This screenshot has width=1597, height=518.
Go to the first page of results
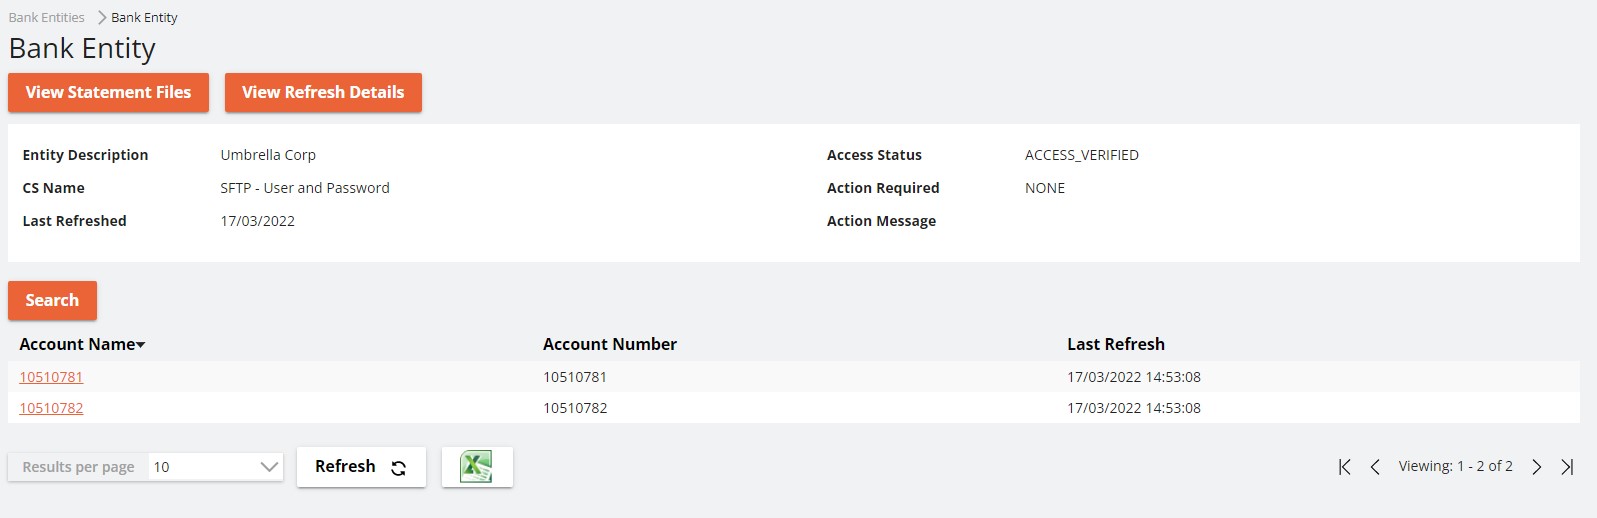pos(1345,467)
